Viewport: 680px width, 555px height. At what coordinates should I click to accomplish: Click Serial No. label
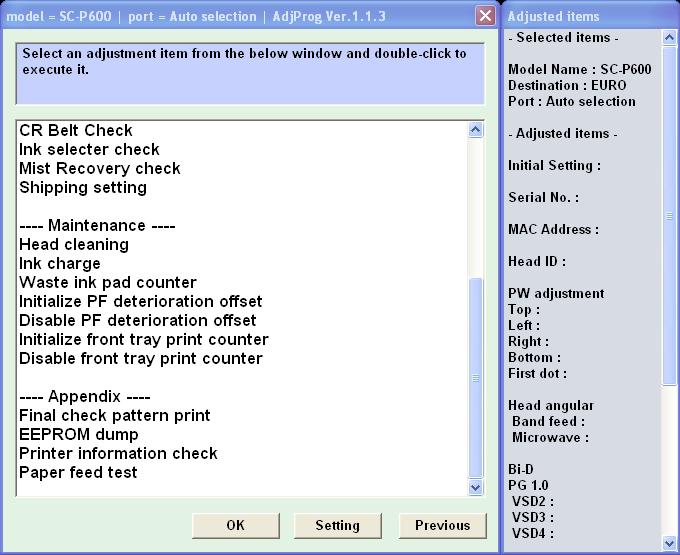[543, 198]
